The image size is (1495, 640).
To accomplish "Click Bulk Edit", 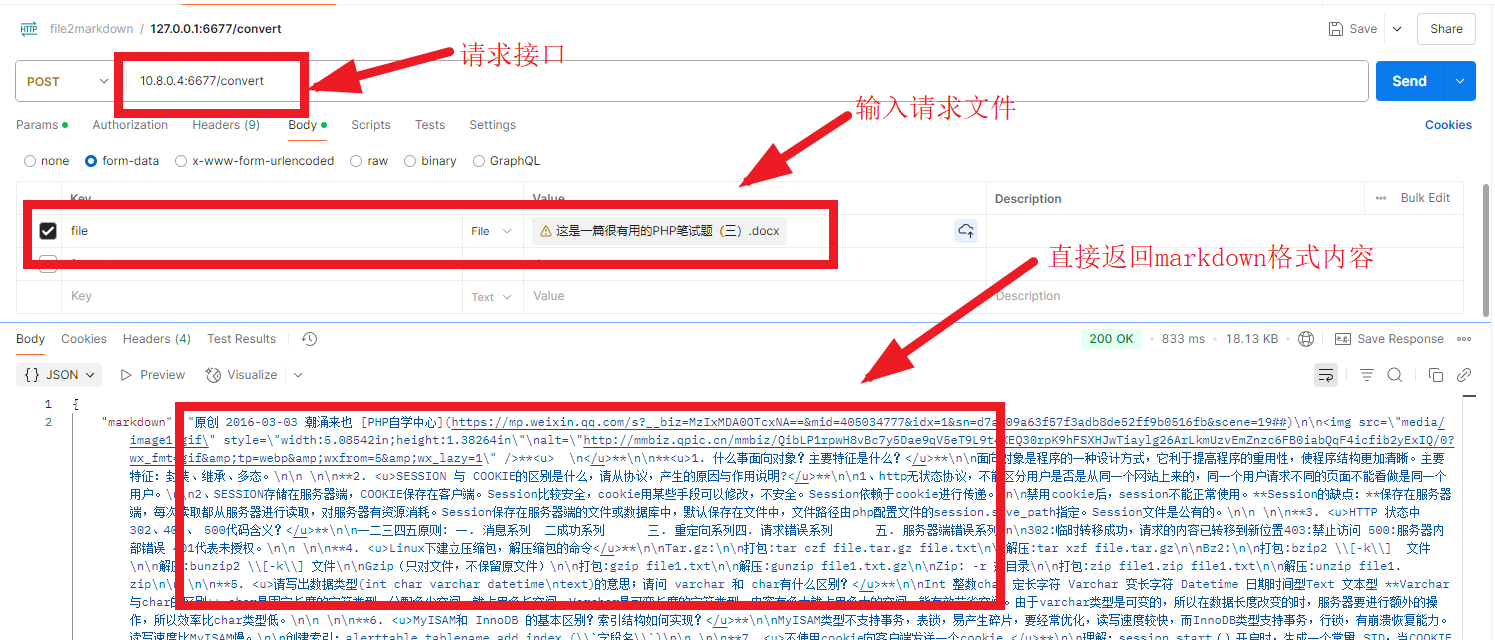I will click(x=1425, y=198).
